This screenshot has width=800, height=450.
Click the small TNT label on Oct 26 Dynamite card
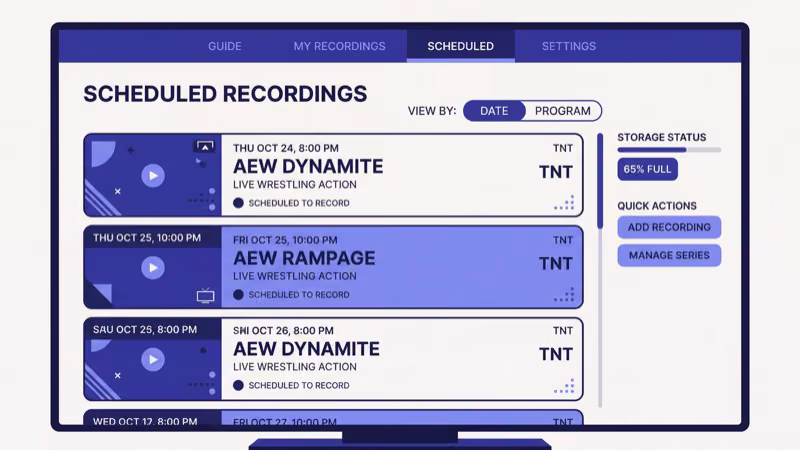point(563,331)
